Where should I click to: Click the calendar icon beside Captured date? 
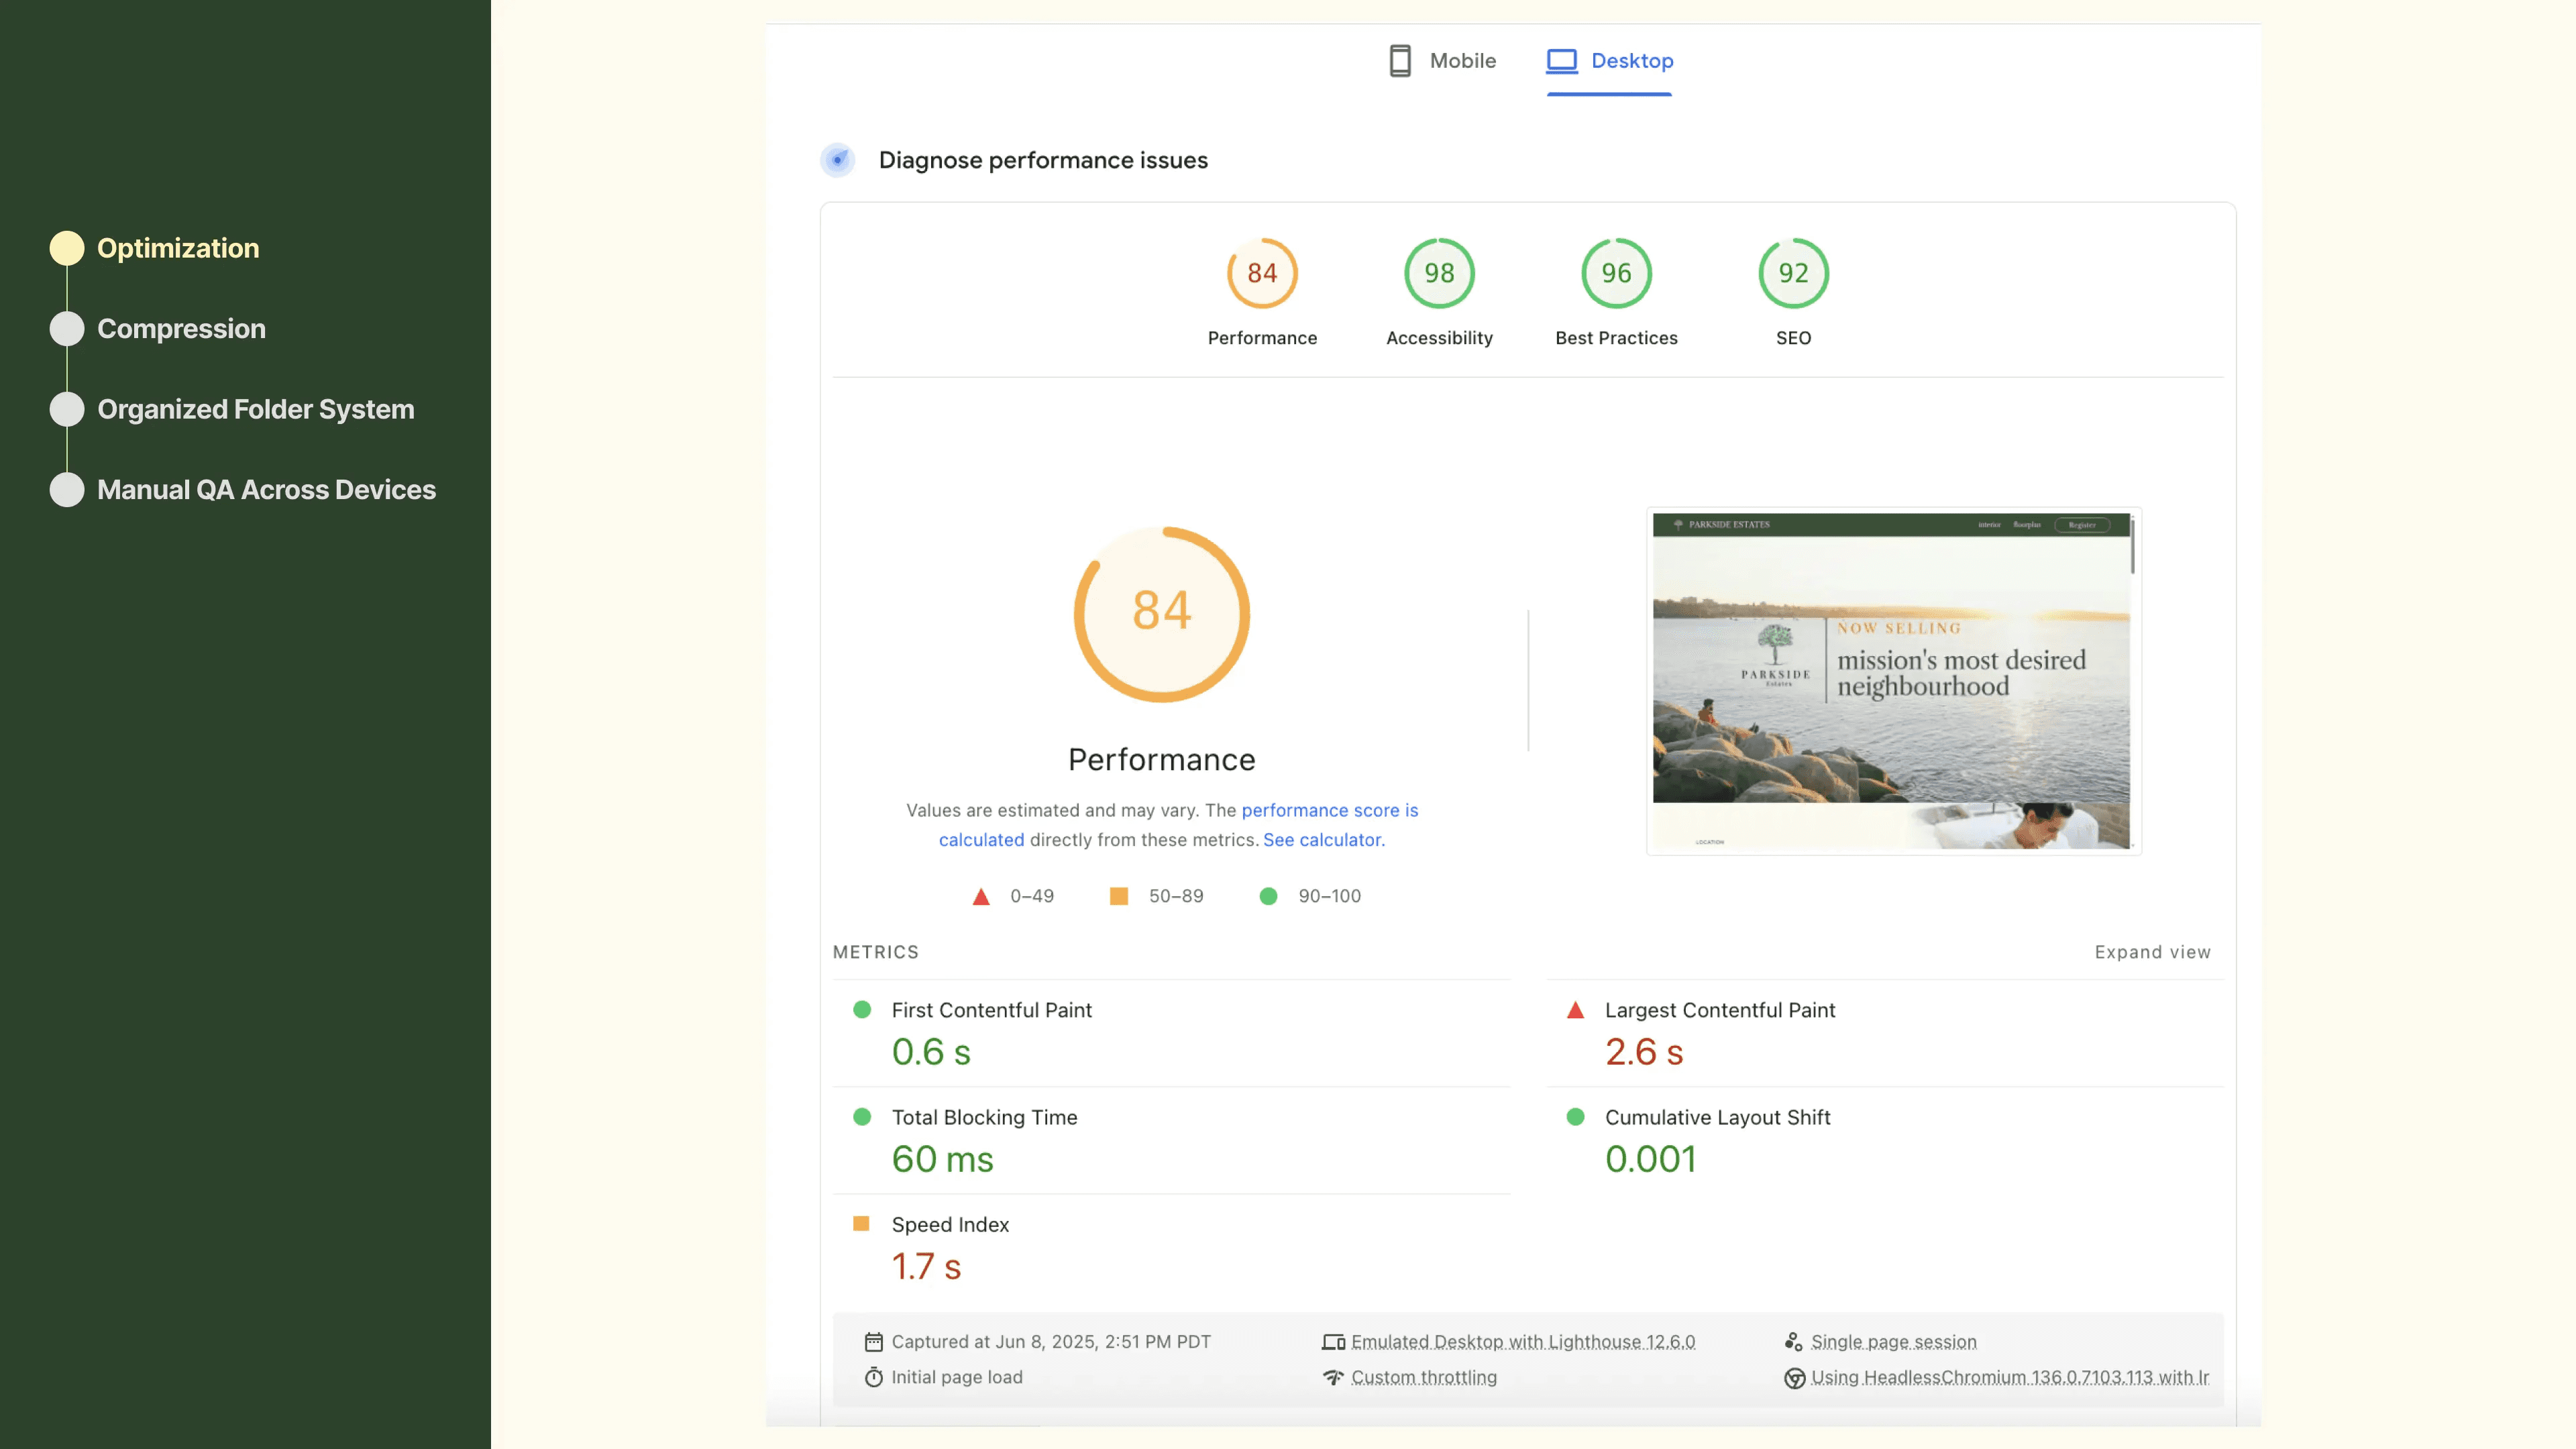(873, 1342)
